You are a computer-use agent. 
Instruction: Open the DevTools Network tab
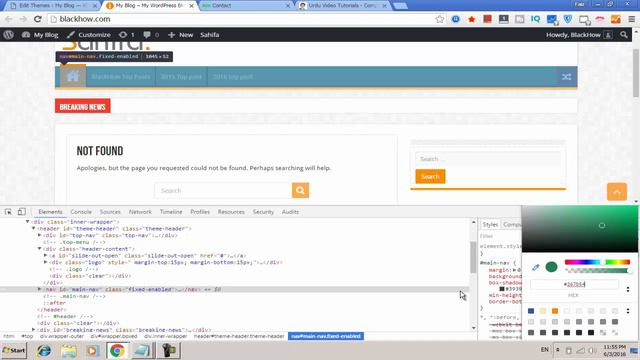[140, 212]
